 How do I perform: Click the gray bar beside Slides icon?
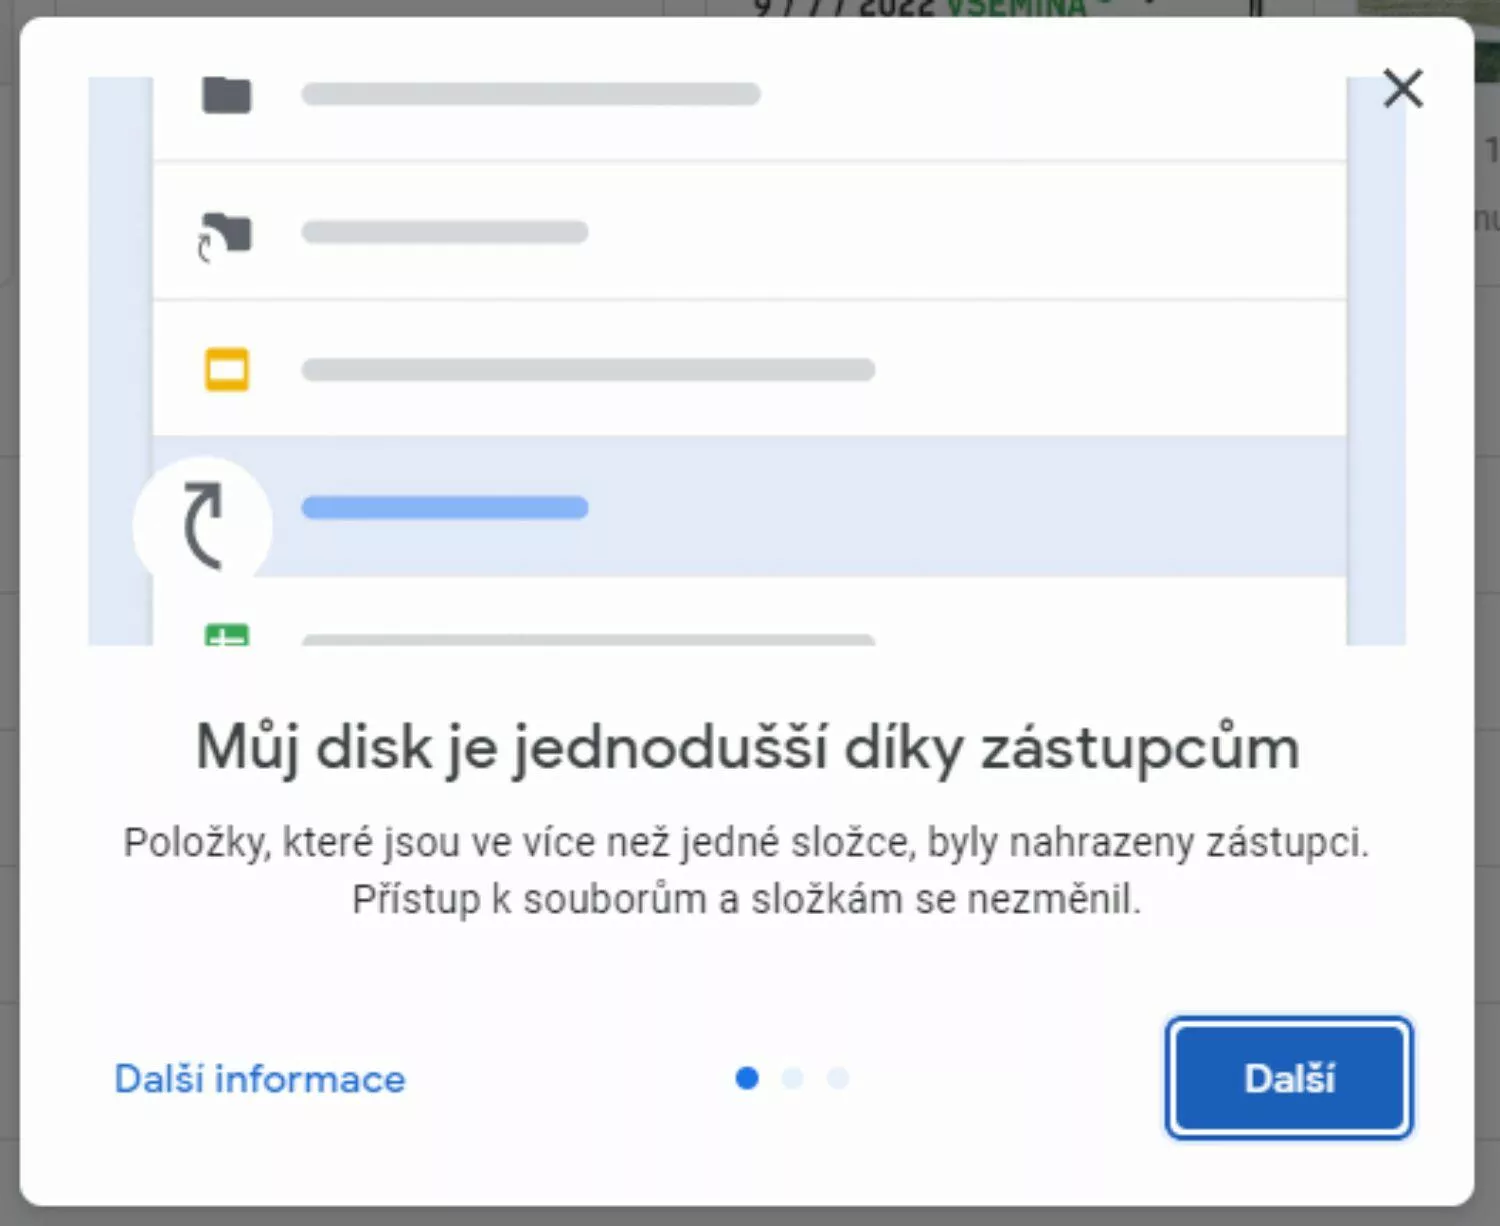pos(588,370)
